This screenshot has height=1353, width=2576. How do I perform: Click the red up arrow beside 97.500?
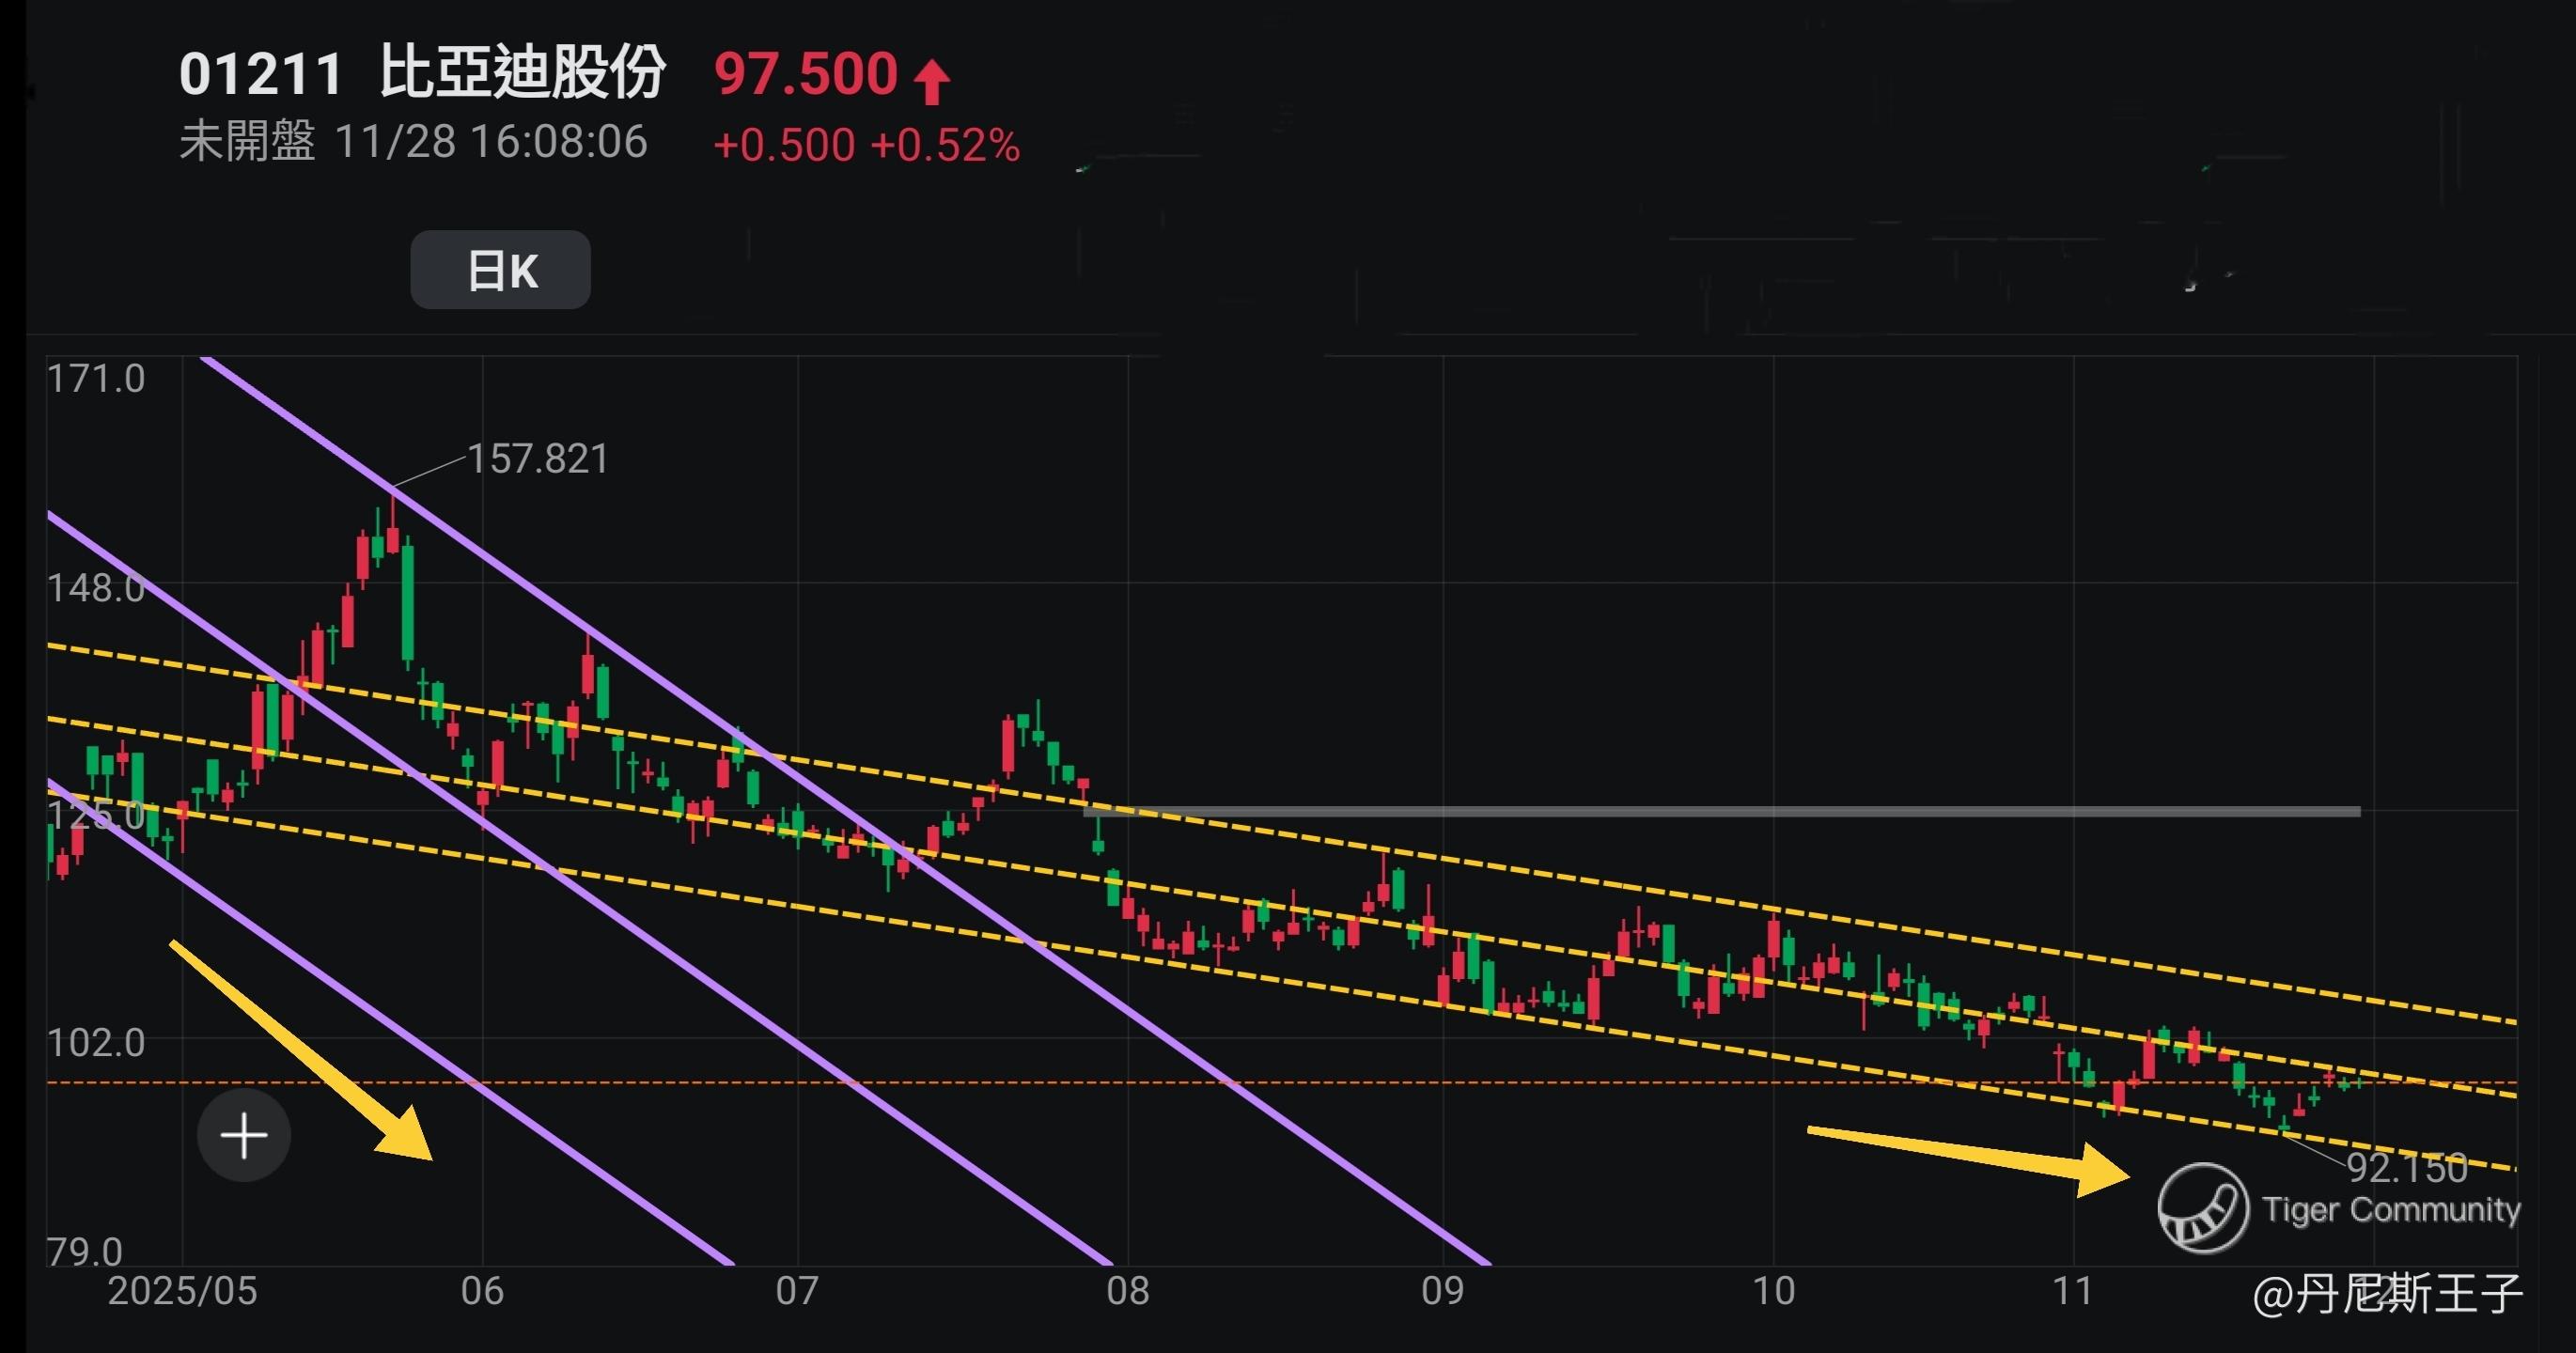coord(932,81)
